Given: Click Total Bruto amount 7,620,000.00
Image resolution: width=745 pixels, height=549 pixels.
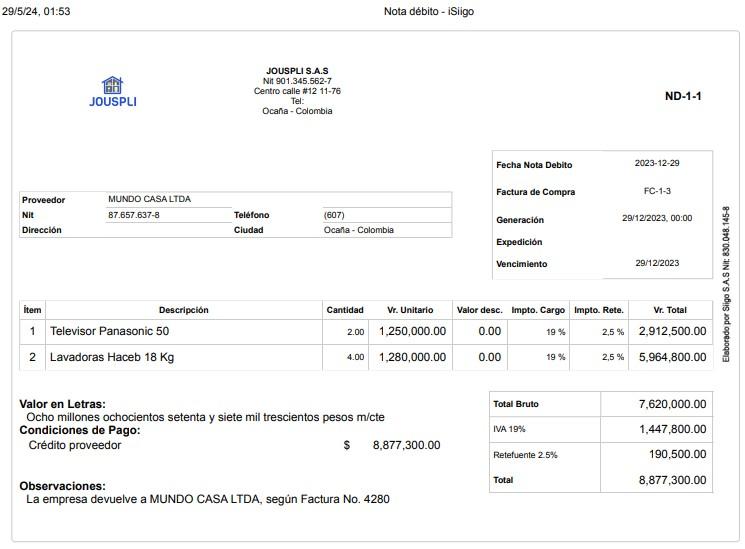Looking at the screenshot, I should tap(672, 404).
